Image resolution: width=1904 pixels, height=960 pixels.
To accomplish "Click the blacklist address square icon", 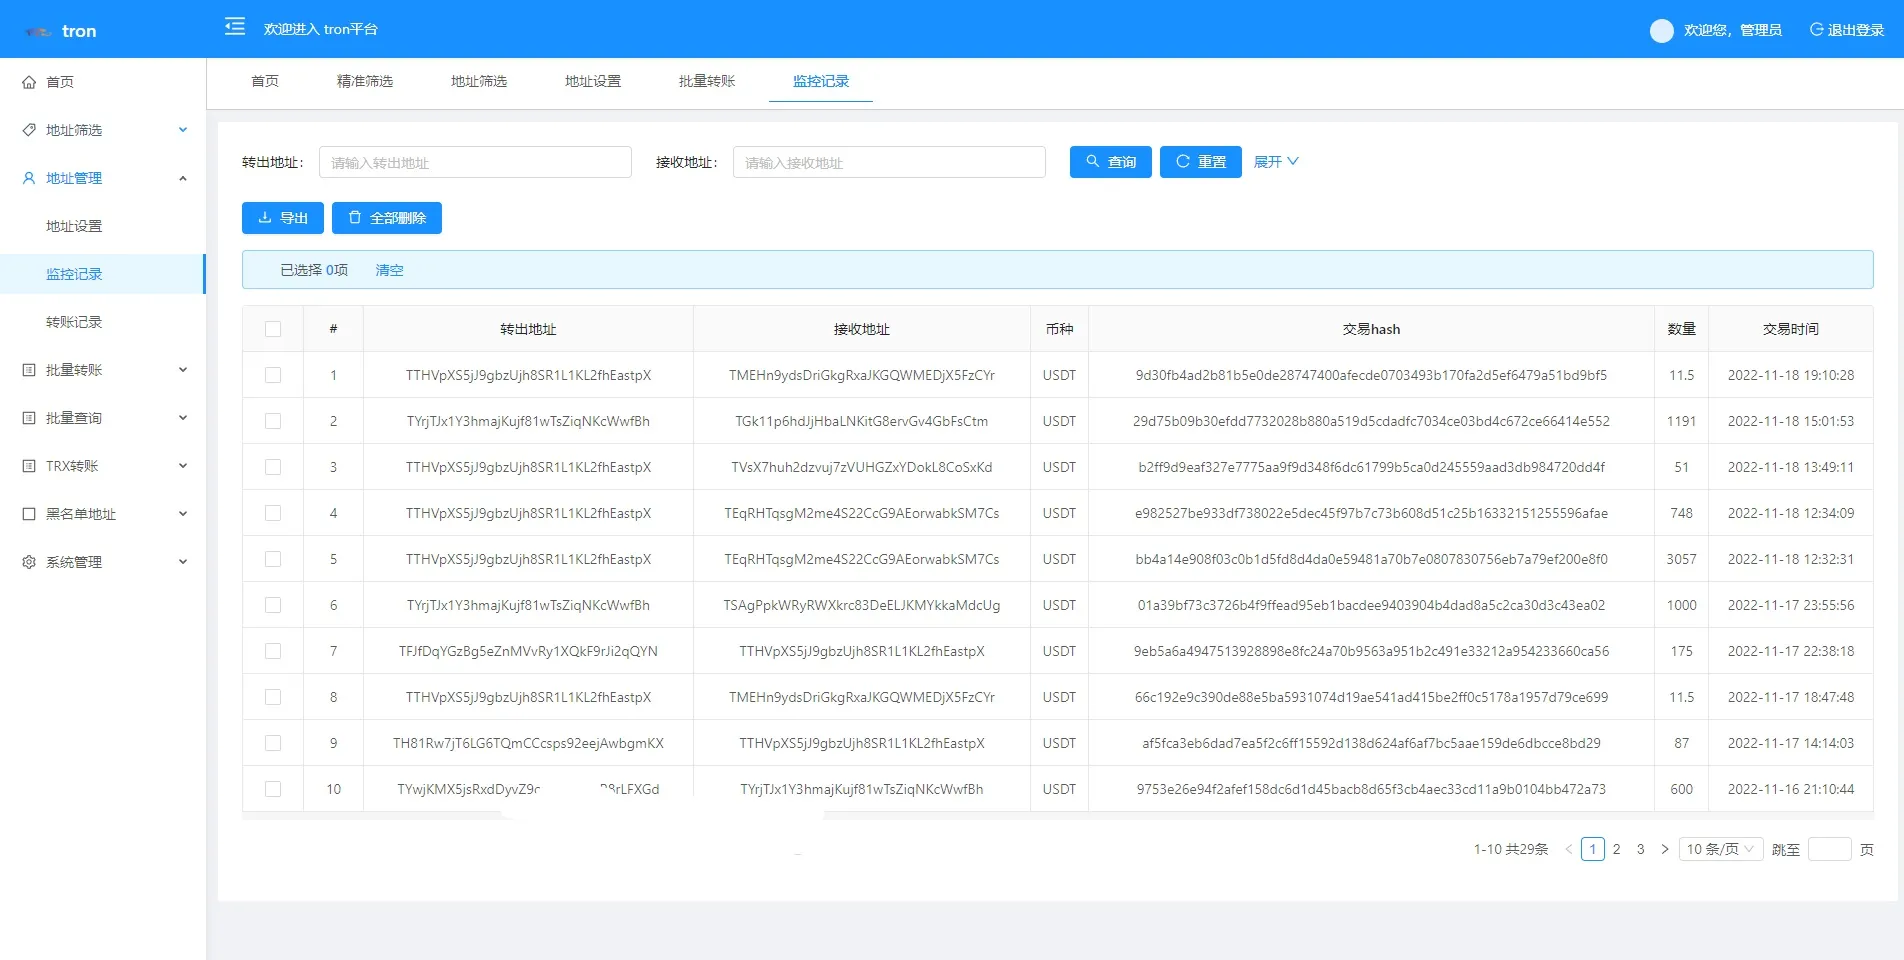I will click(29, 514).
